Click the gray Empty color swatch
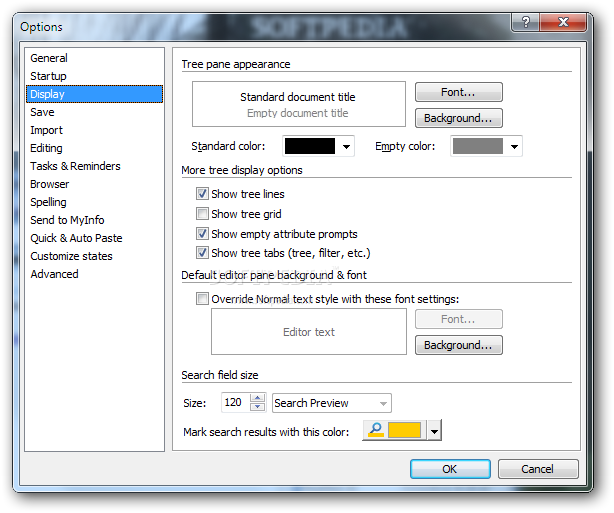 [x=478, y=146]
